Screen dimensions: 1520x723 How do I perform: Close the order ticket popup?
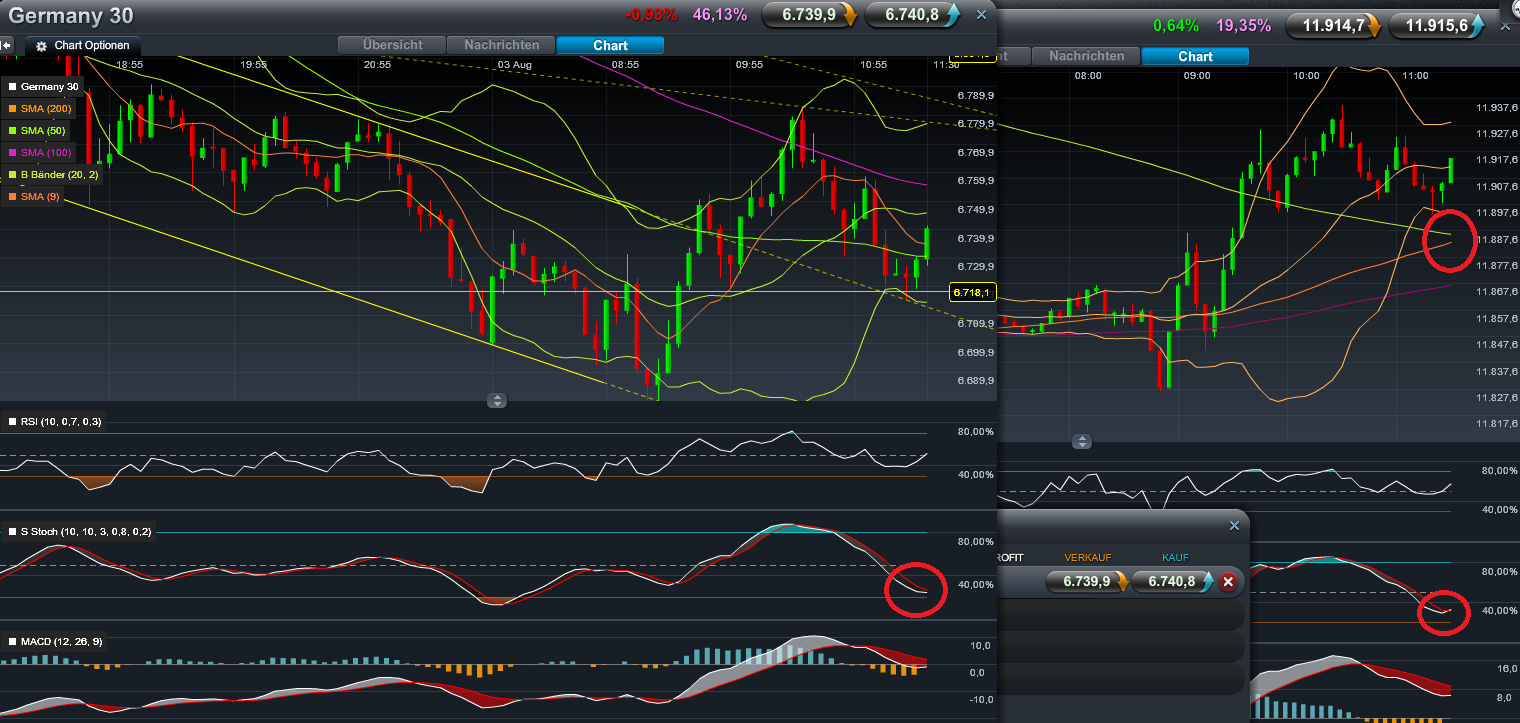pos(1234,525)
